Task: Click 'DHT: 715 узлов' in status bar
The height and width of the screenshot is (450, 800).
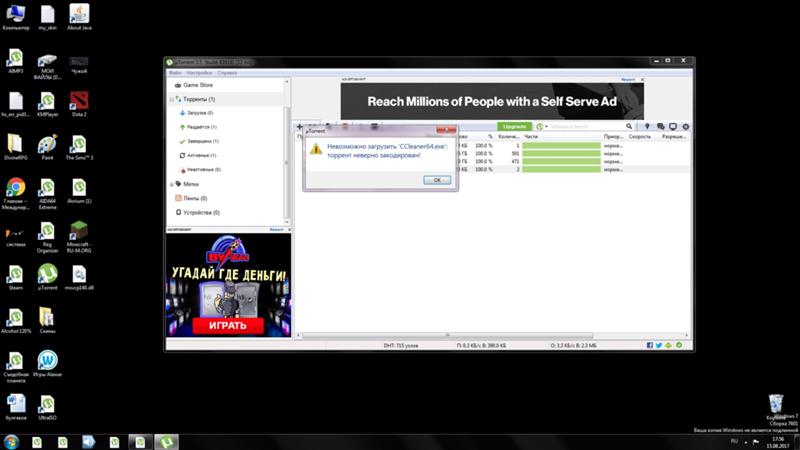Action: [x=401, y=345]
